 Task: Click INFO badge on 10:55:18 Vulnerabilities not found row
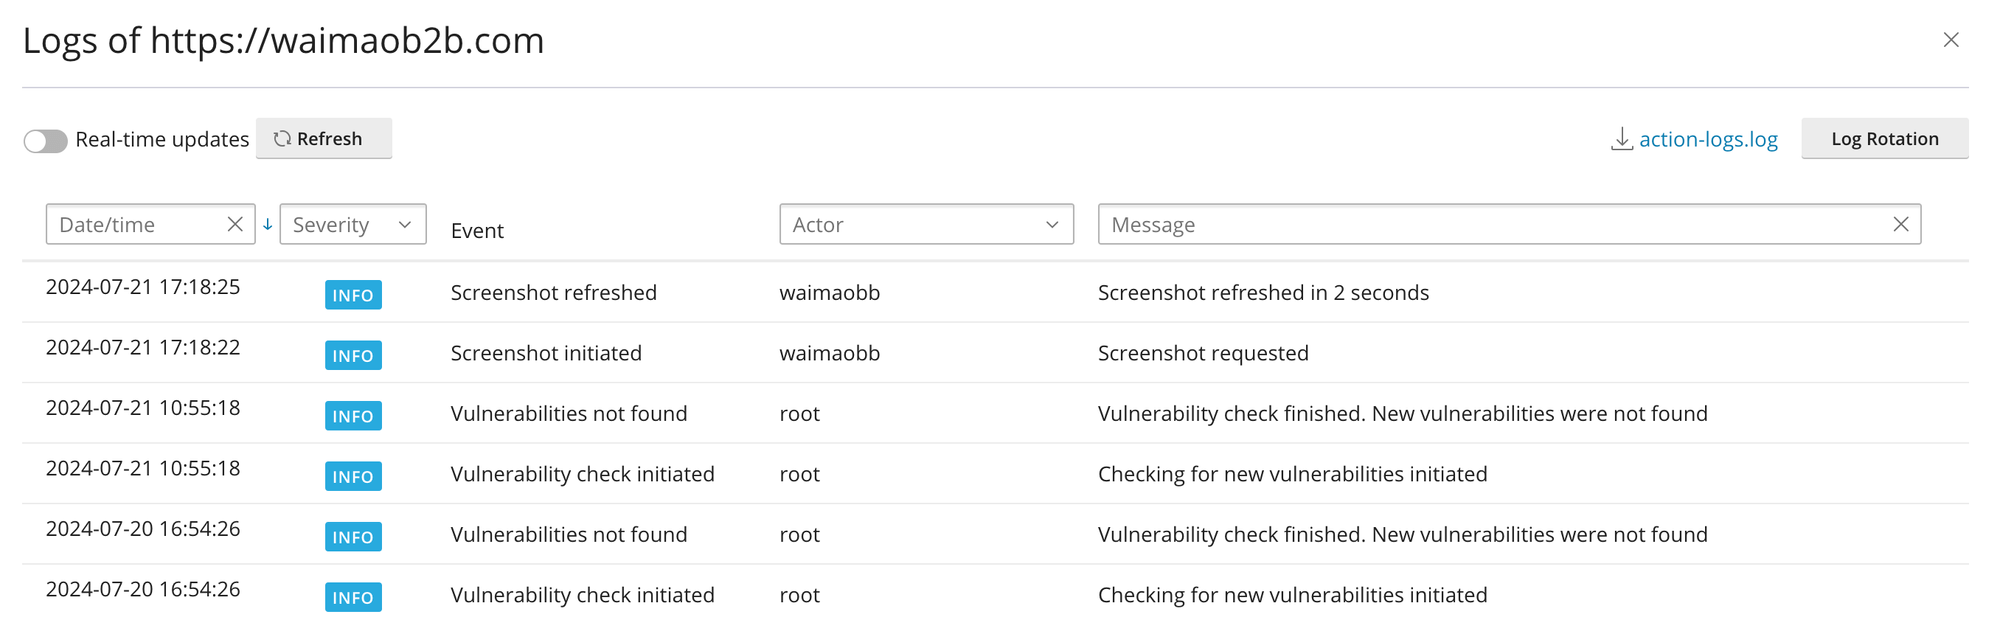click(x=353, y=416)
